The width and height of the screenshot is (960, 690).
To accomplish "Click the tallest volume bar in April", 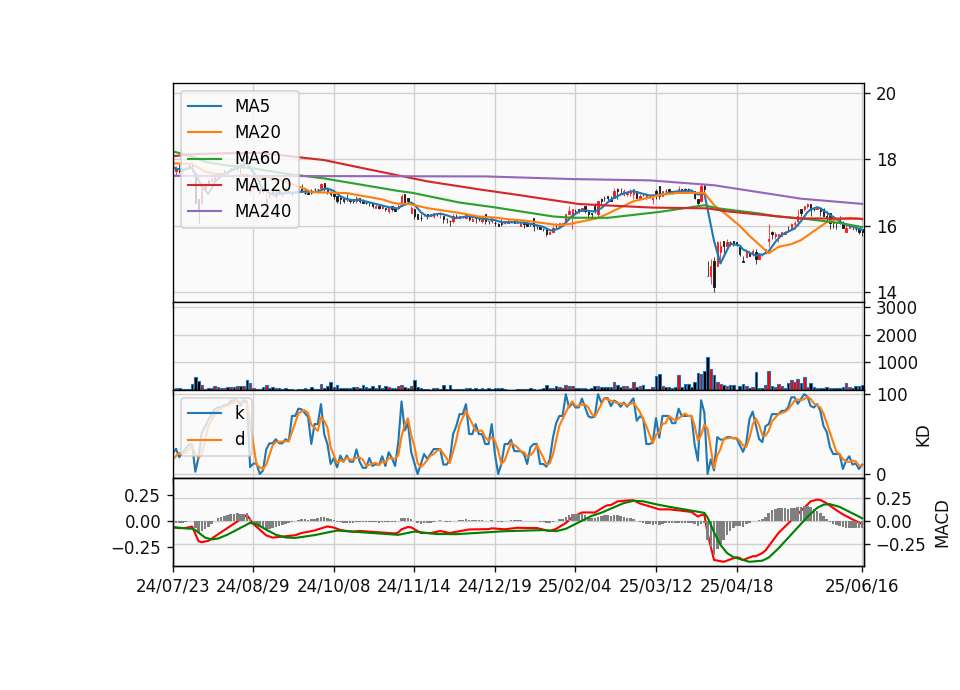I will point(708,373).
